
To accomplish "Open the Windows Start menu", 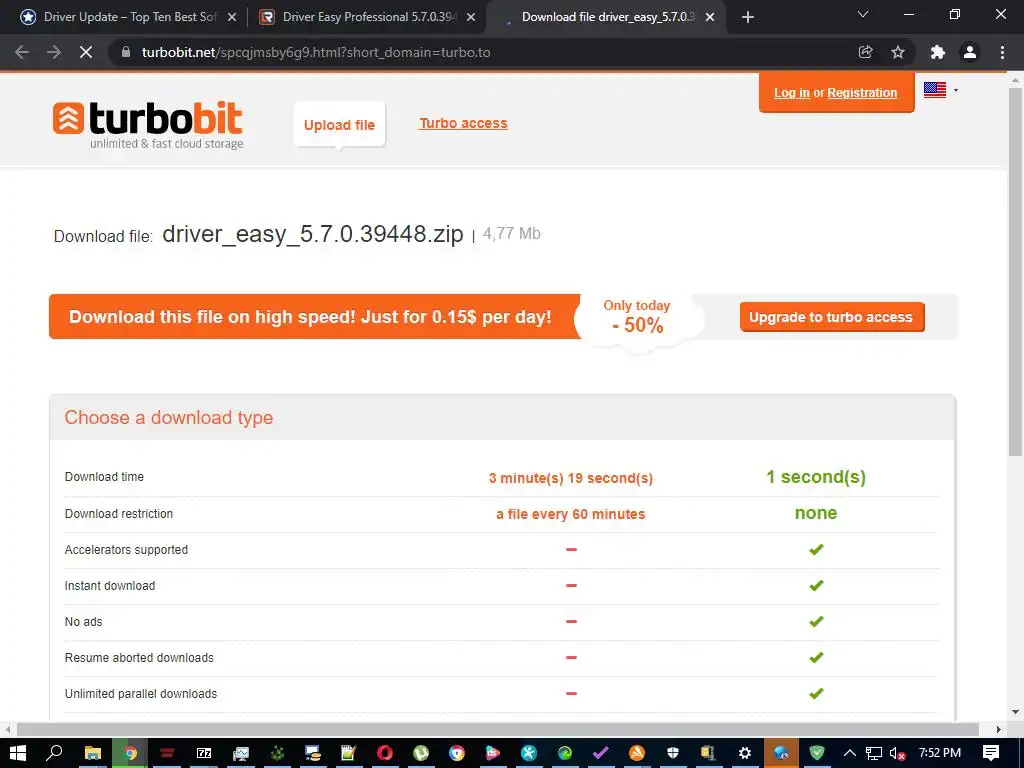I will click(18, 753).
